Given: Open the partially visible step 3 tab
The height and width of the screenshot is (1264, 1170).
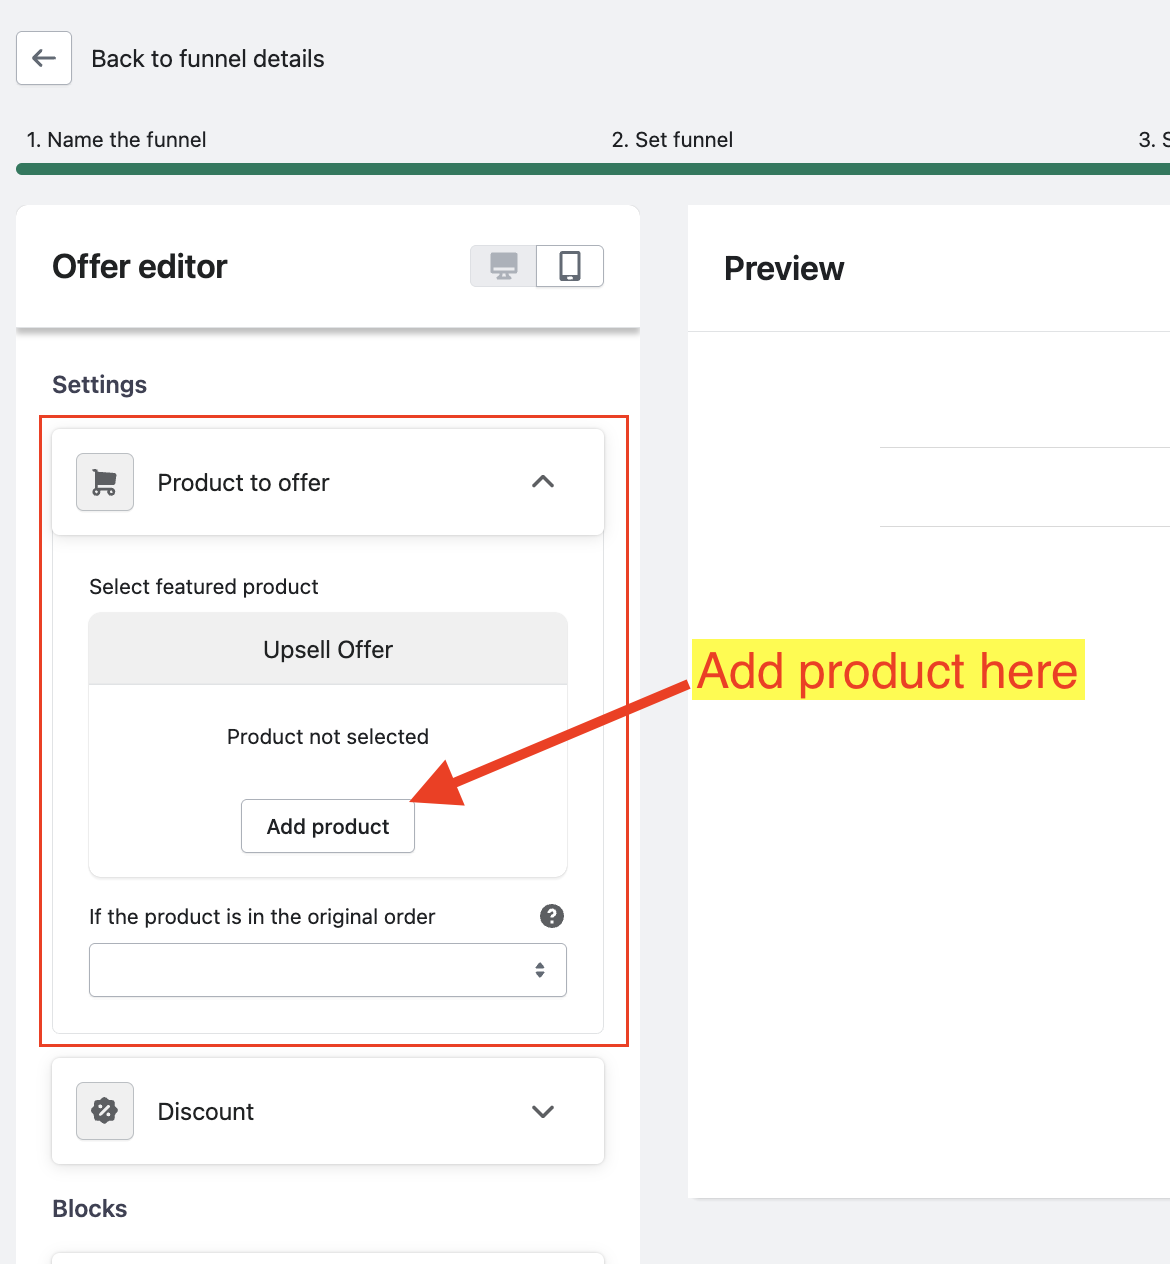Looking at the screenshot, I should pos(1154,140).
